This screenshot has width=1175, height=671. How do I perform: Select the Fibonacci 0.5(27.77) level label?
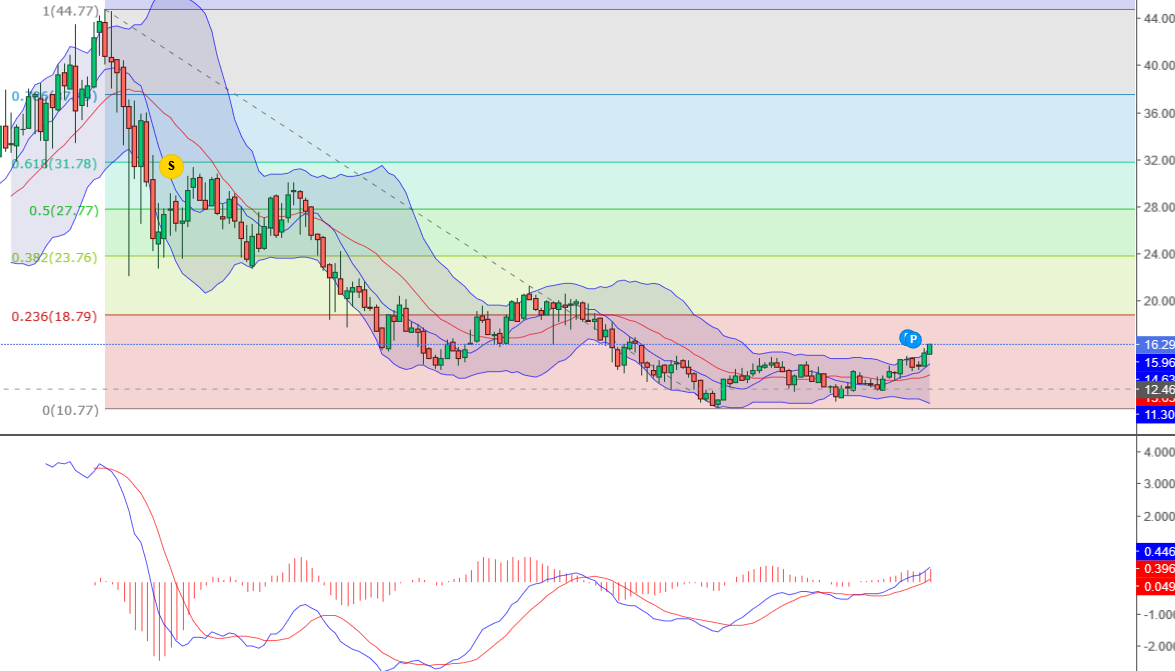64,211
